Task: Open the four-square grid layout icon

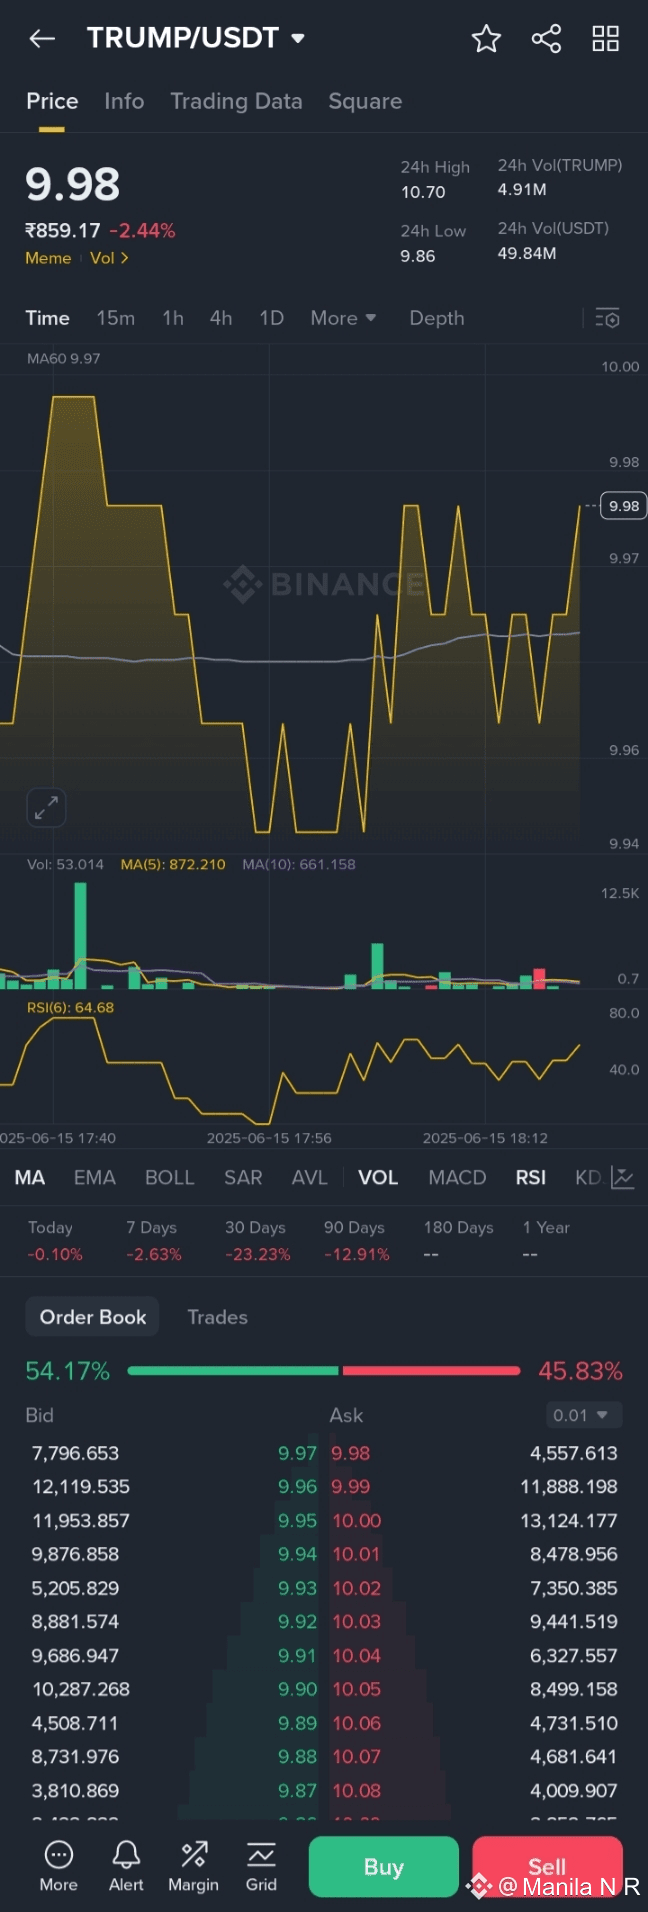Action: coord(606,39)
